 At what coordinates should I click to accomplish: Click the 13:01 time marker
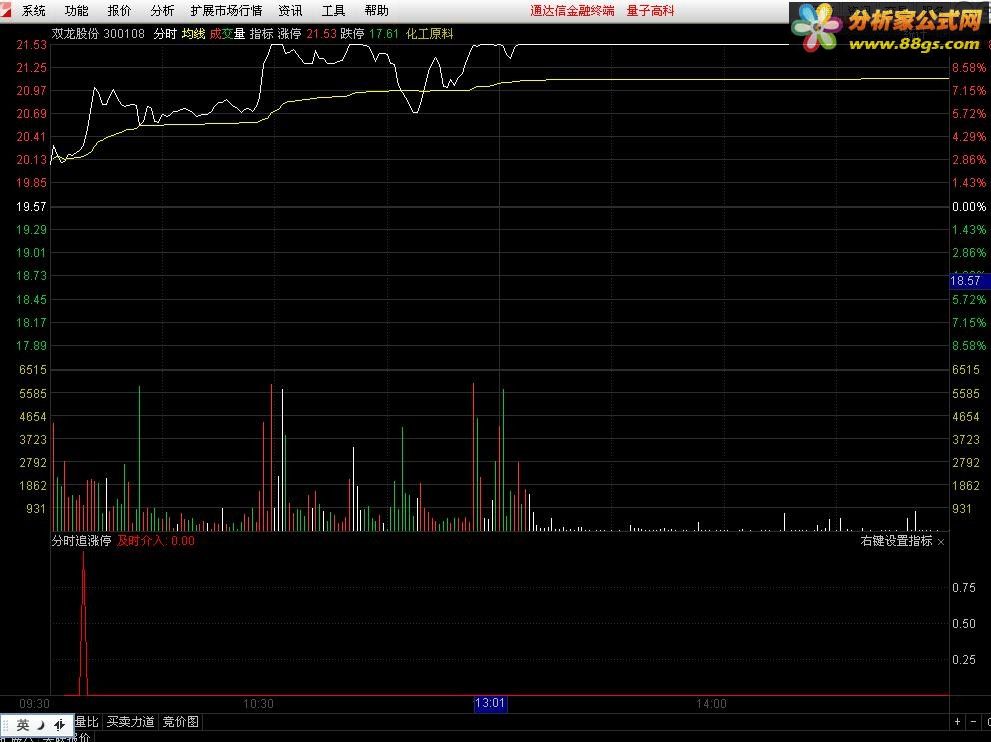[490, 703]
